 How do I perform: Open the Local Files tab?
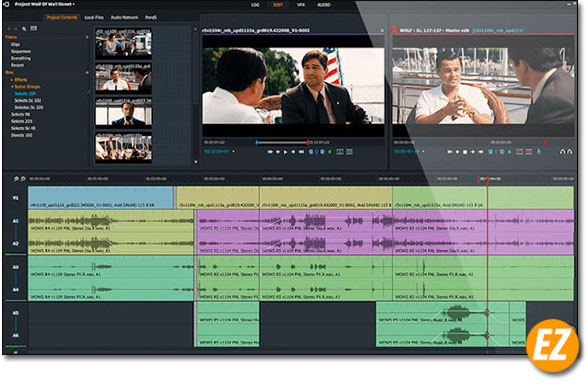[94, 18]
